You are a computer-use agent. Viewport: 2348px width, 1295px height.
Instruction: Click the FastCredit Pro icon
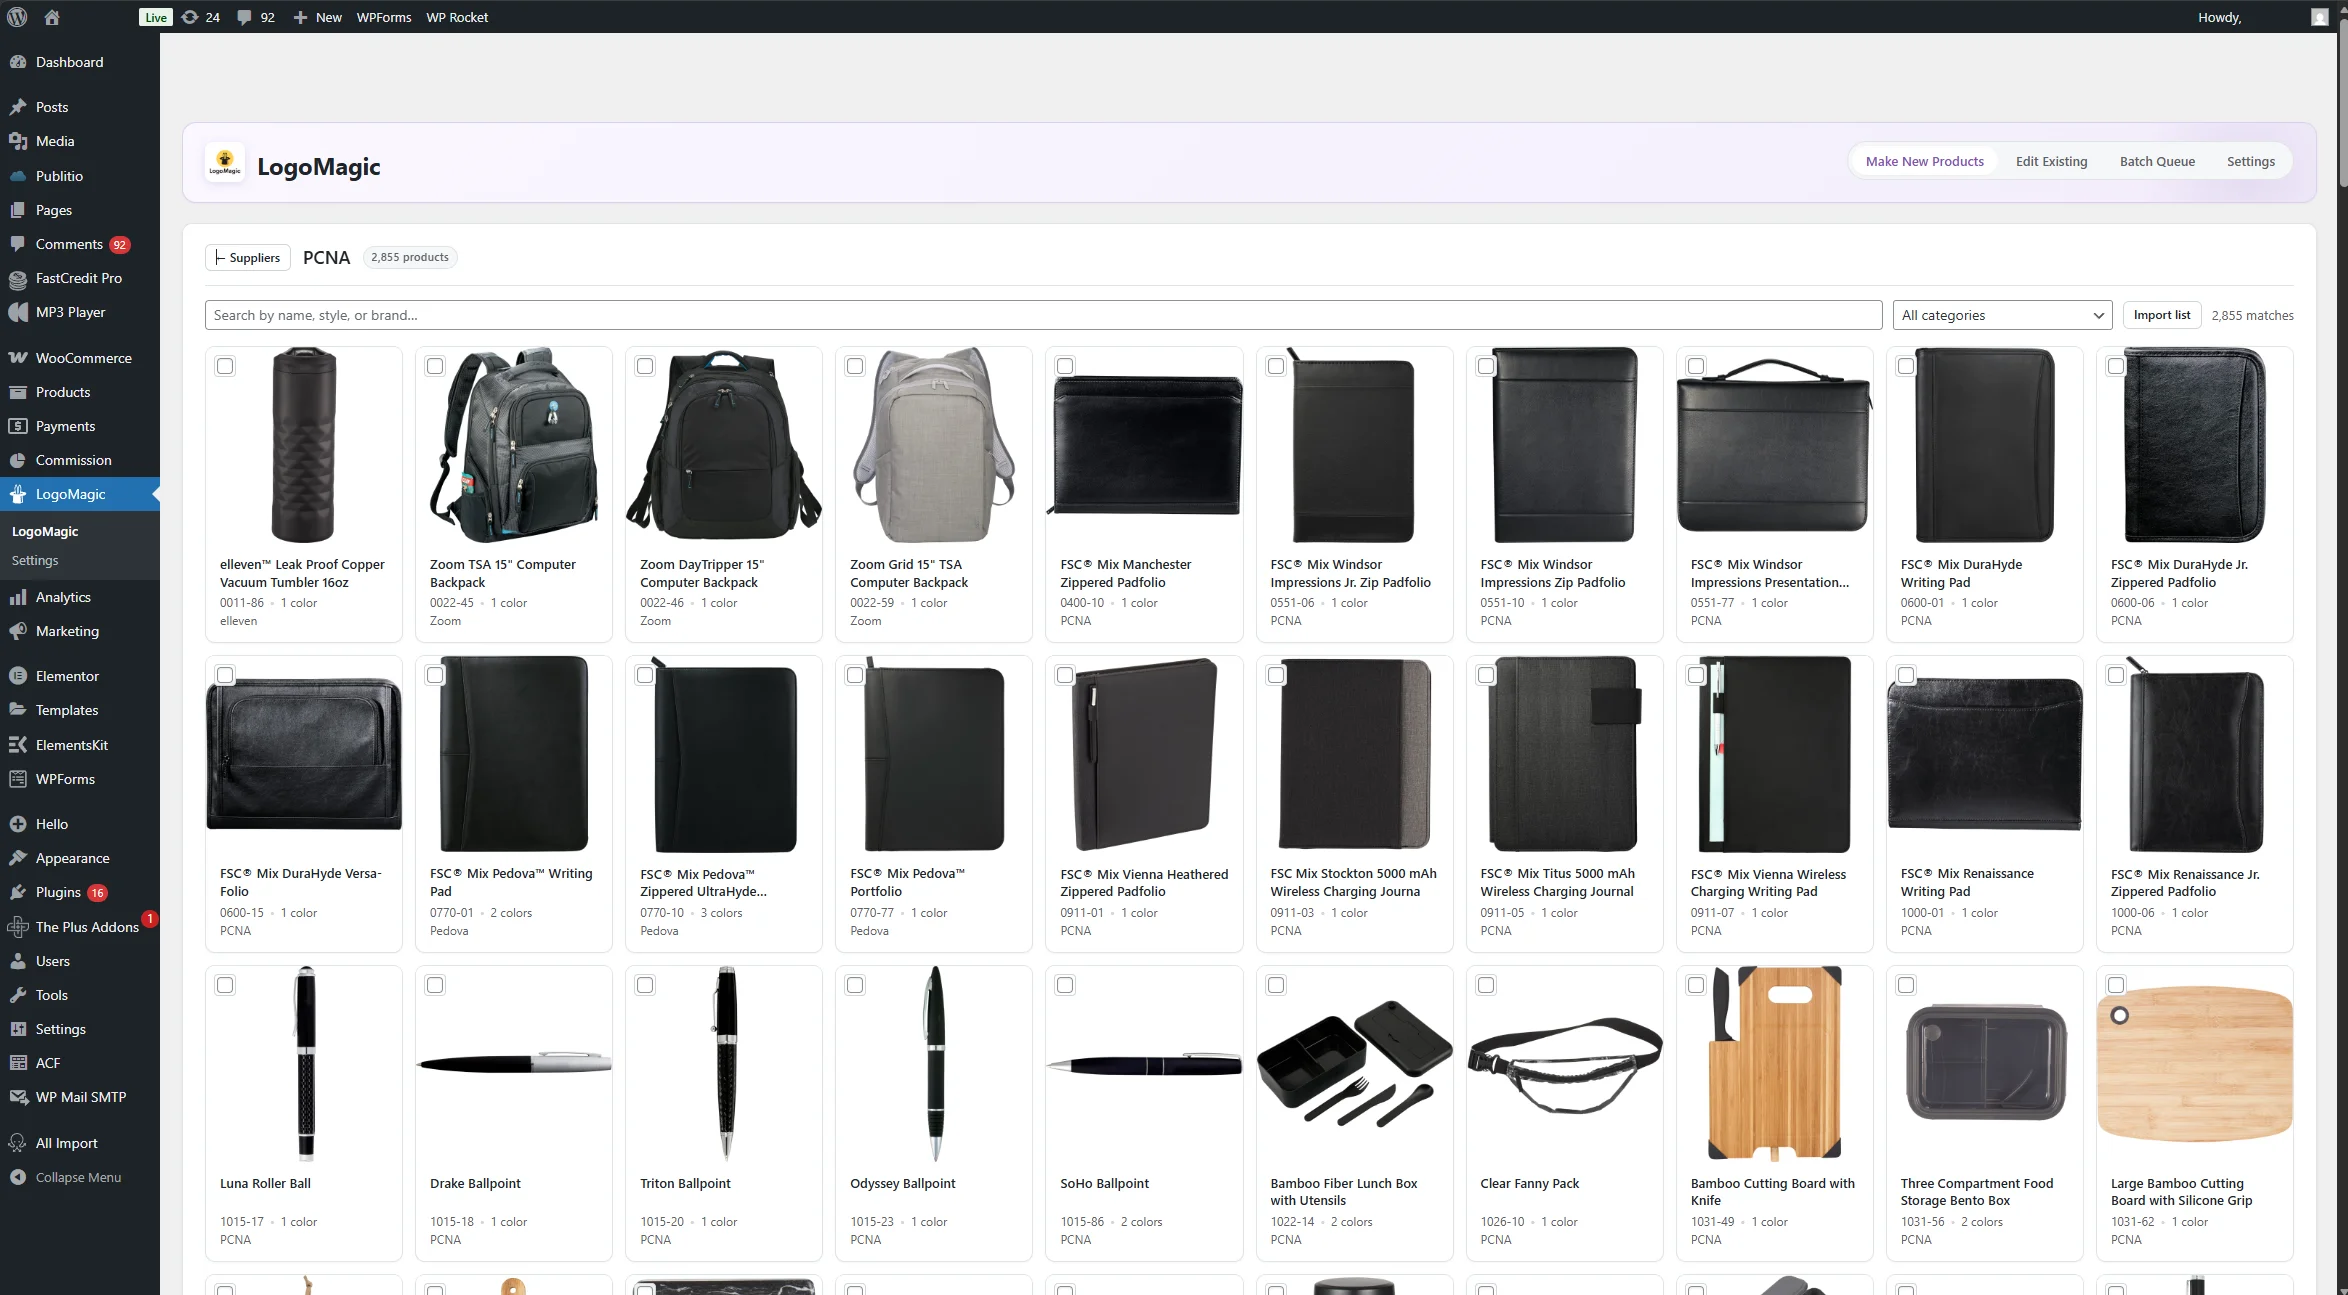(x=18, y=278)
